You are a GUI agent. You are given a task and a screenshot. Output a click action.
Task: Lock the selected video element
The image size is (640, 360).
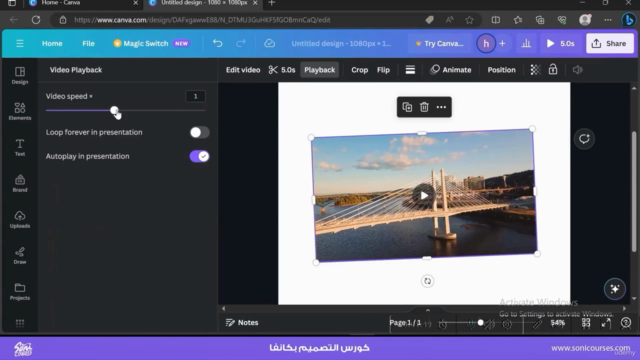tap(553, 69)
